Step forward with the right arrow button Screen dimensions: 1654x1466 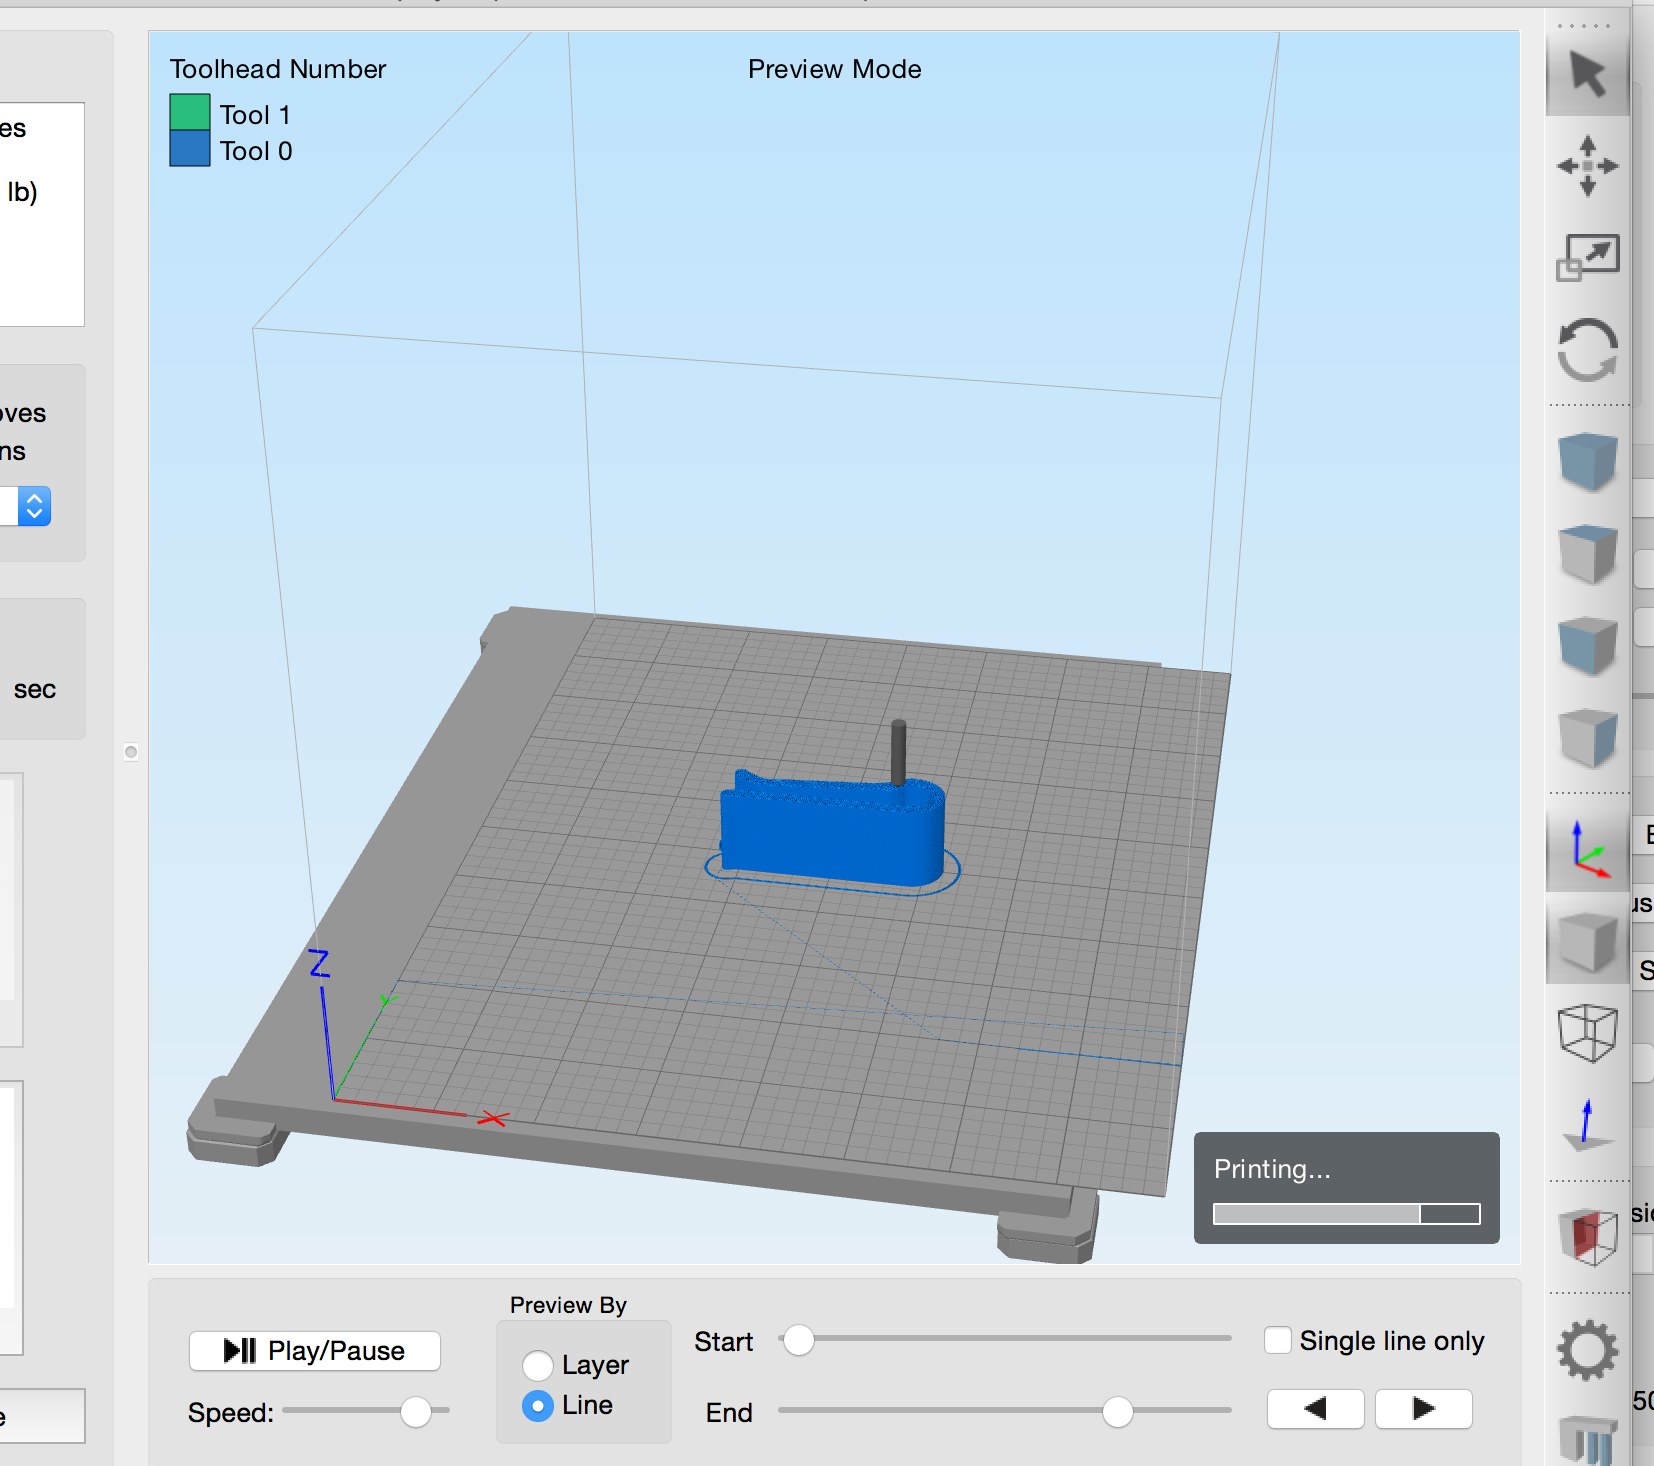click(1423, 1409)
